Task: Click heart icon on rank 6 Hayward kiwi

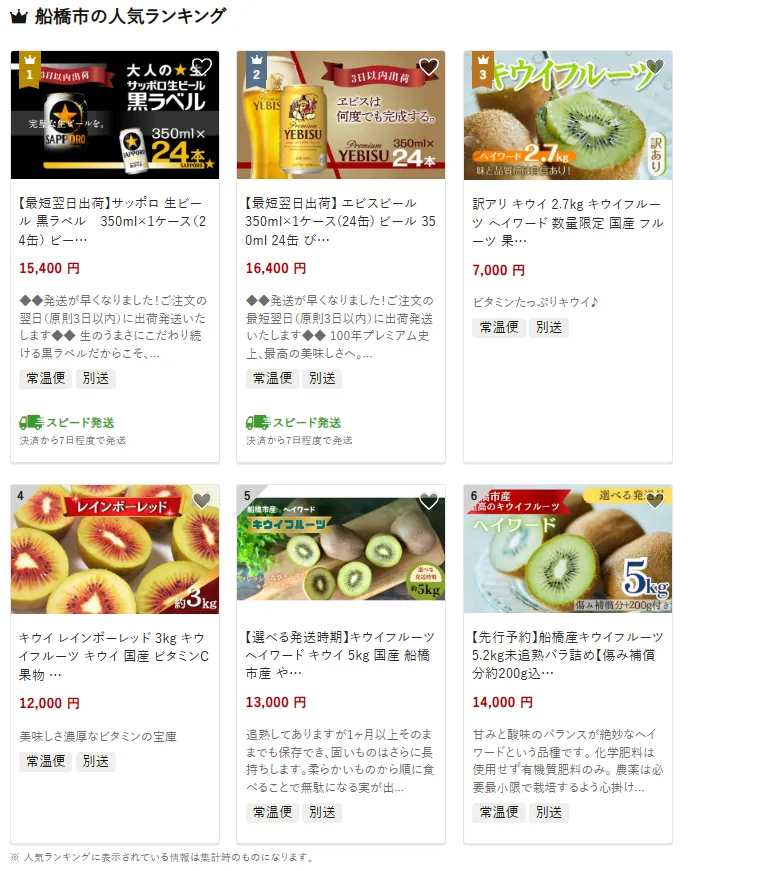Action: pyautogui.click(x=655, y=501)
